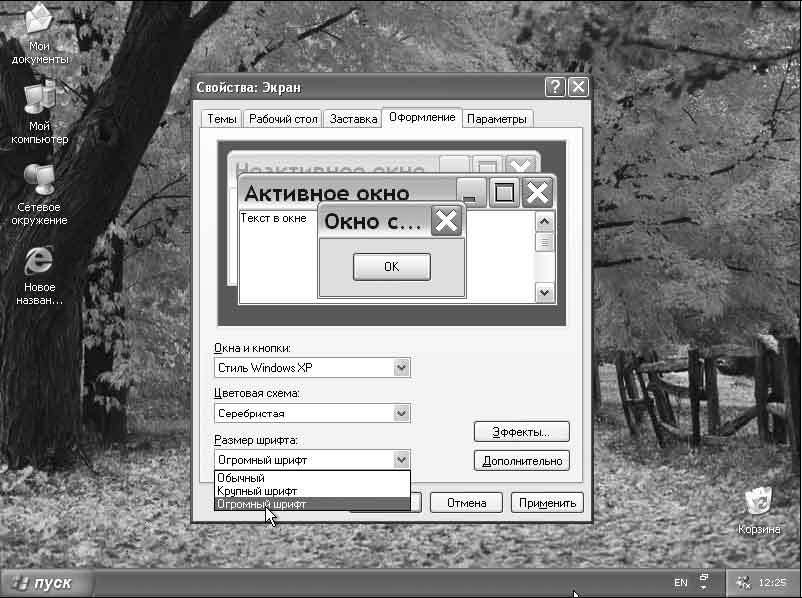Screen dimensions: 802x598
Task: Click the help question mark button in the title bar
Action: [556, 87]
